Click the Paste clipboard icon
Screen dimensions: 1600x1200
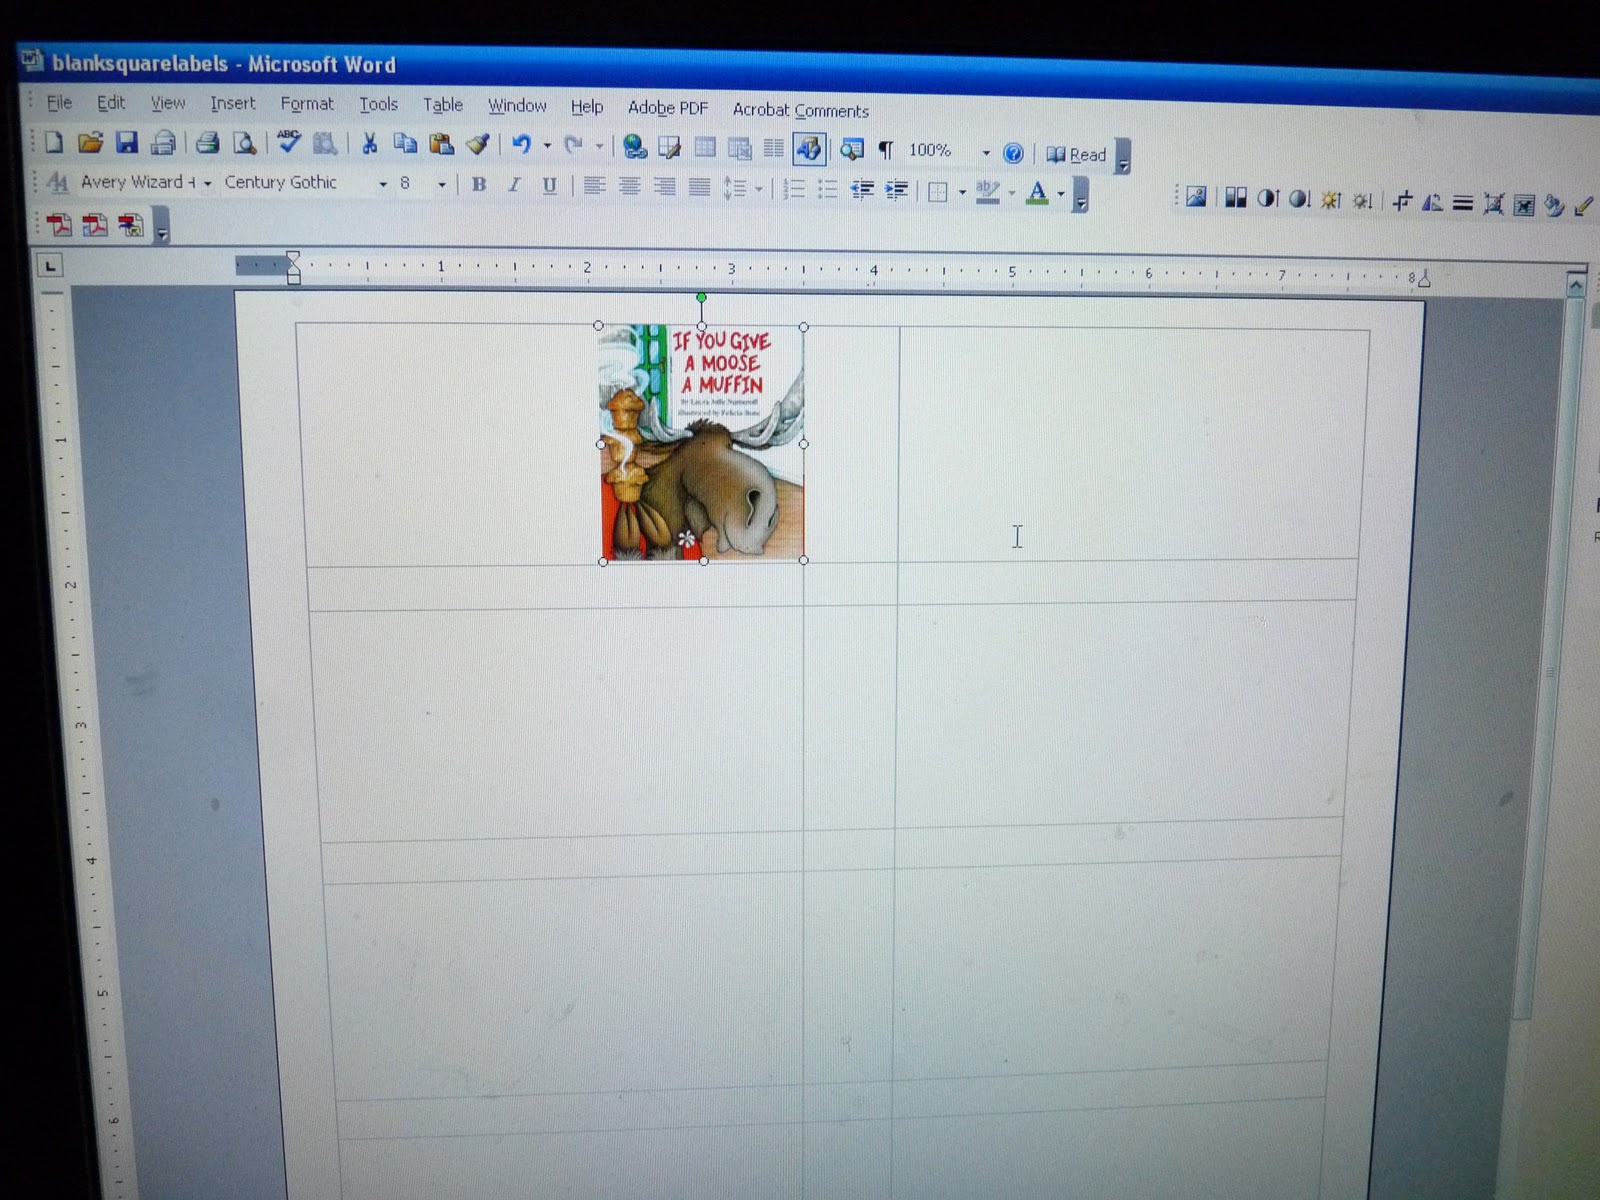click(x=441, y=144)
